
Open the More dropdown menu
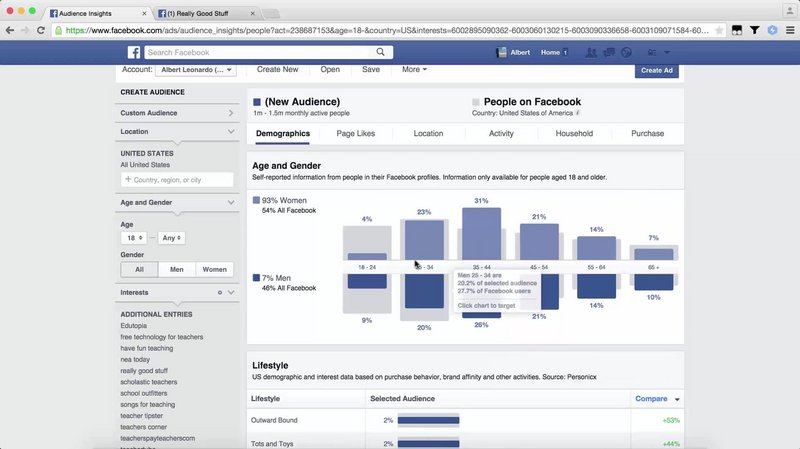click(414, 69)
